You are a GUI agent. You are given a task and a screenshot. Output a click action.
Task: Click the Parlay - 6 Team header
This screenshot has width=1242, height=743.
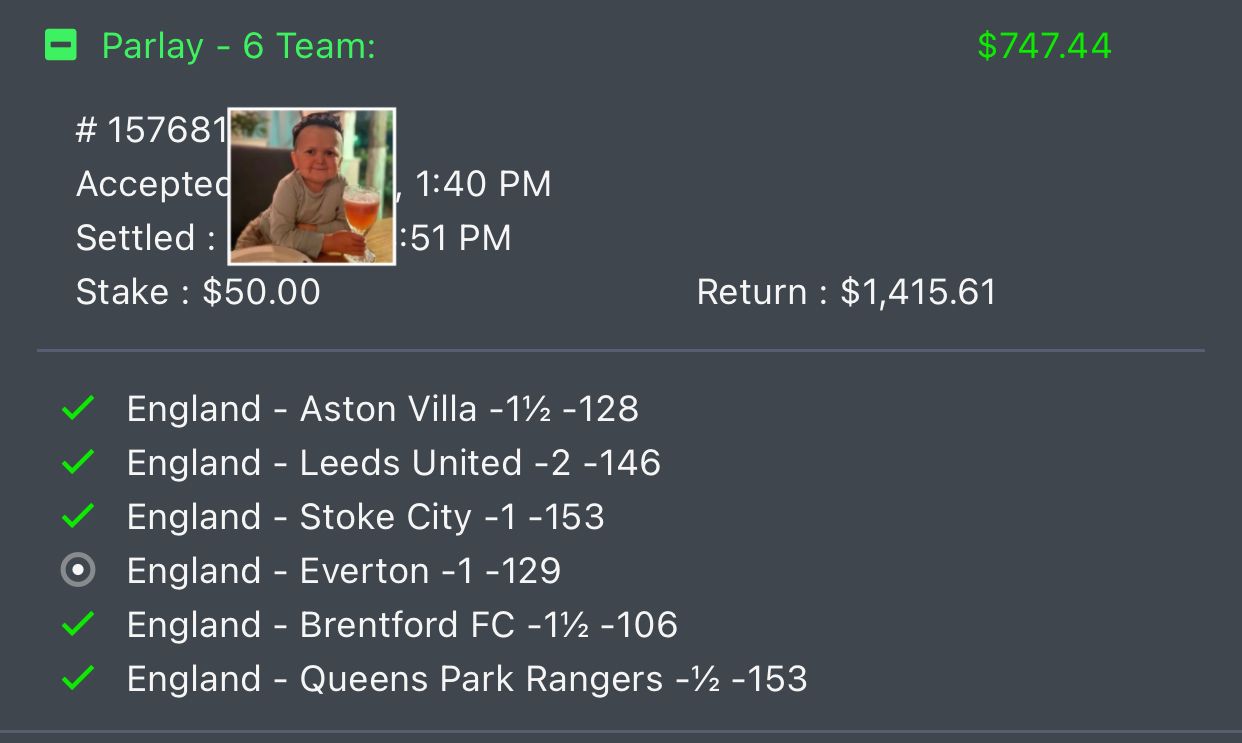click(238, 46)
